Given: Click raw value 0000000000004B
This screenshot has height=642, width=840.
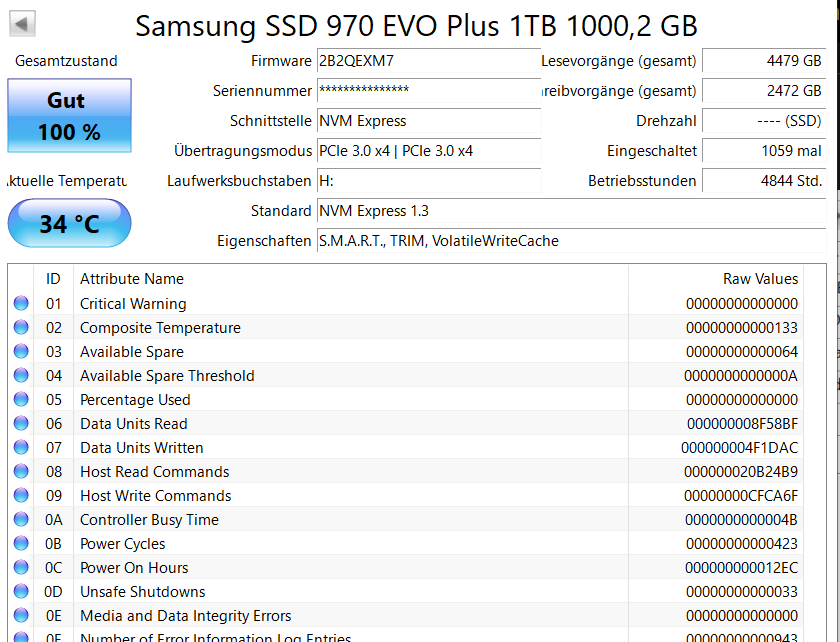Looking at the screenshot, I should pyautogui.click(x=741, y=520).
